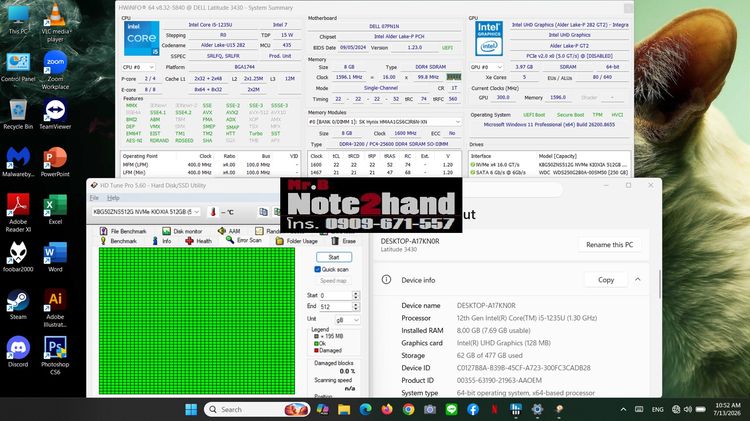Open the HWiNFO GPU #0 selector dropdown
Image resolution: width=750 pixels, height=421 pixels.
(x=486, y=67)
